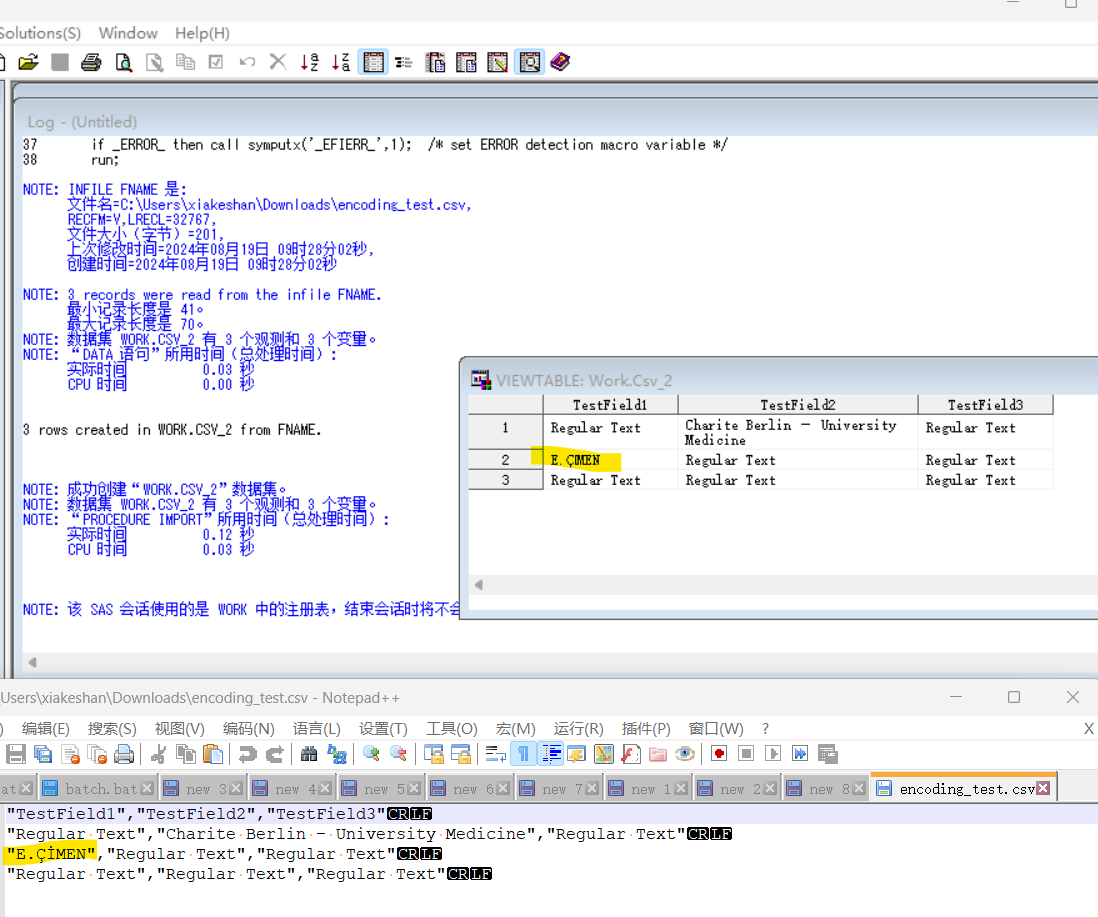Toggle SAS table view mode icon
This screenshot has width=1098, height=917.
[x=373, y=62]
